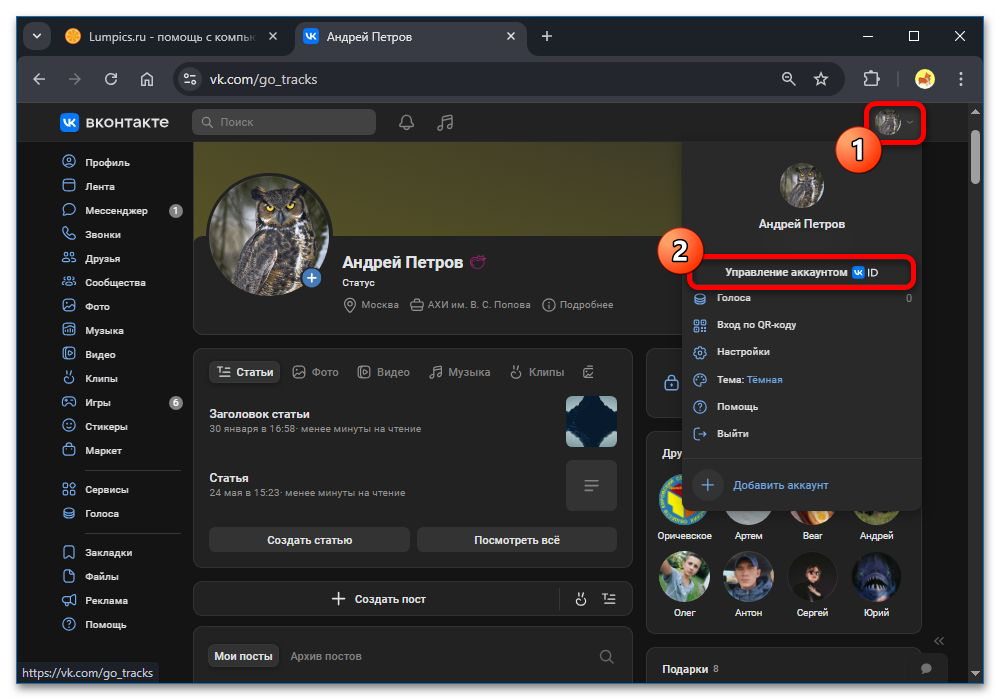1000x700 pixels.
Task: Switch to the Музыка tab in profile
Action: coord(460,372)
